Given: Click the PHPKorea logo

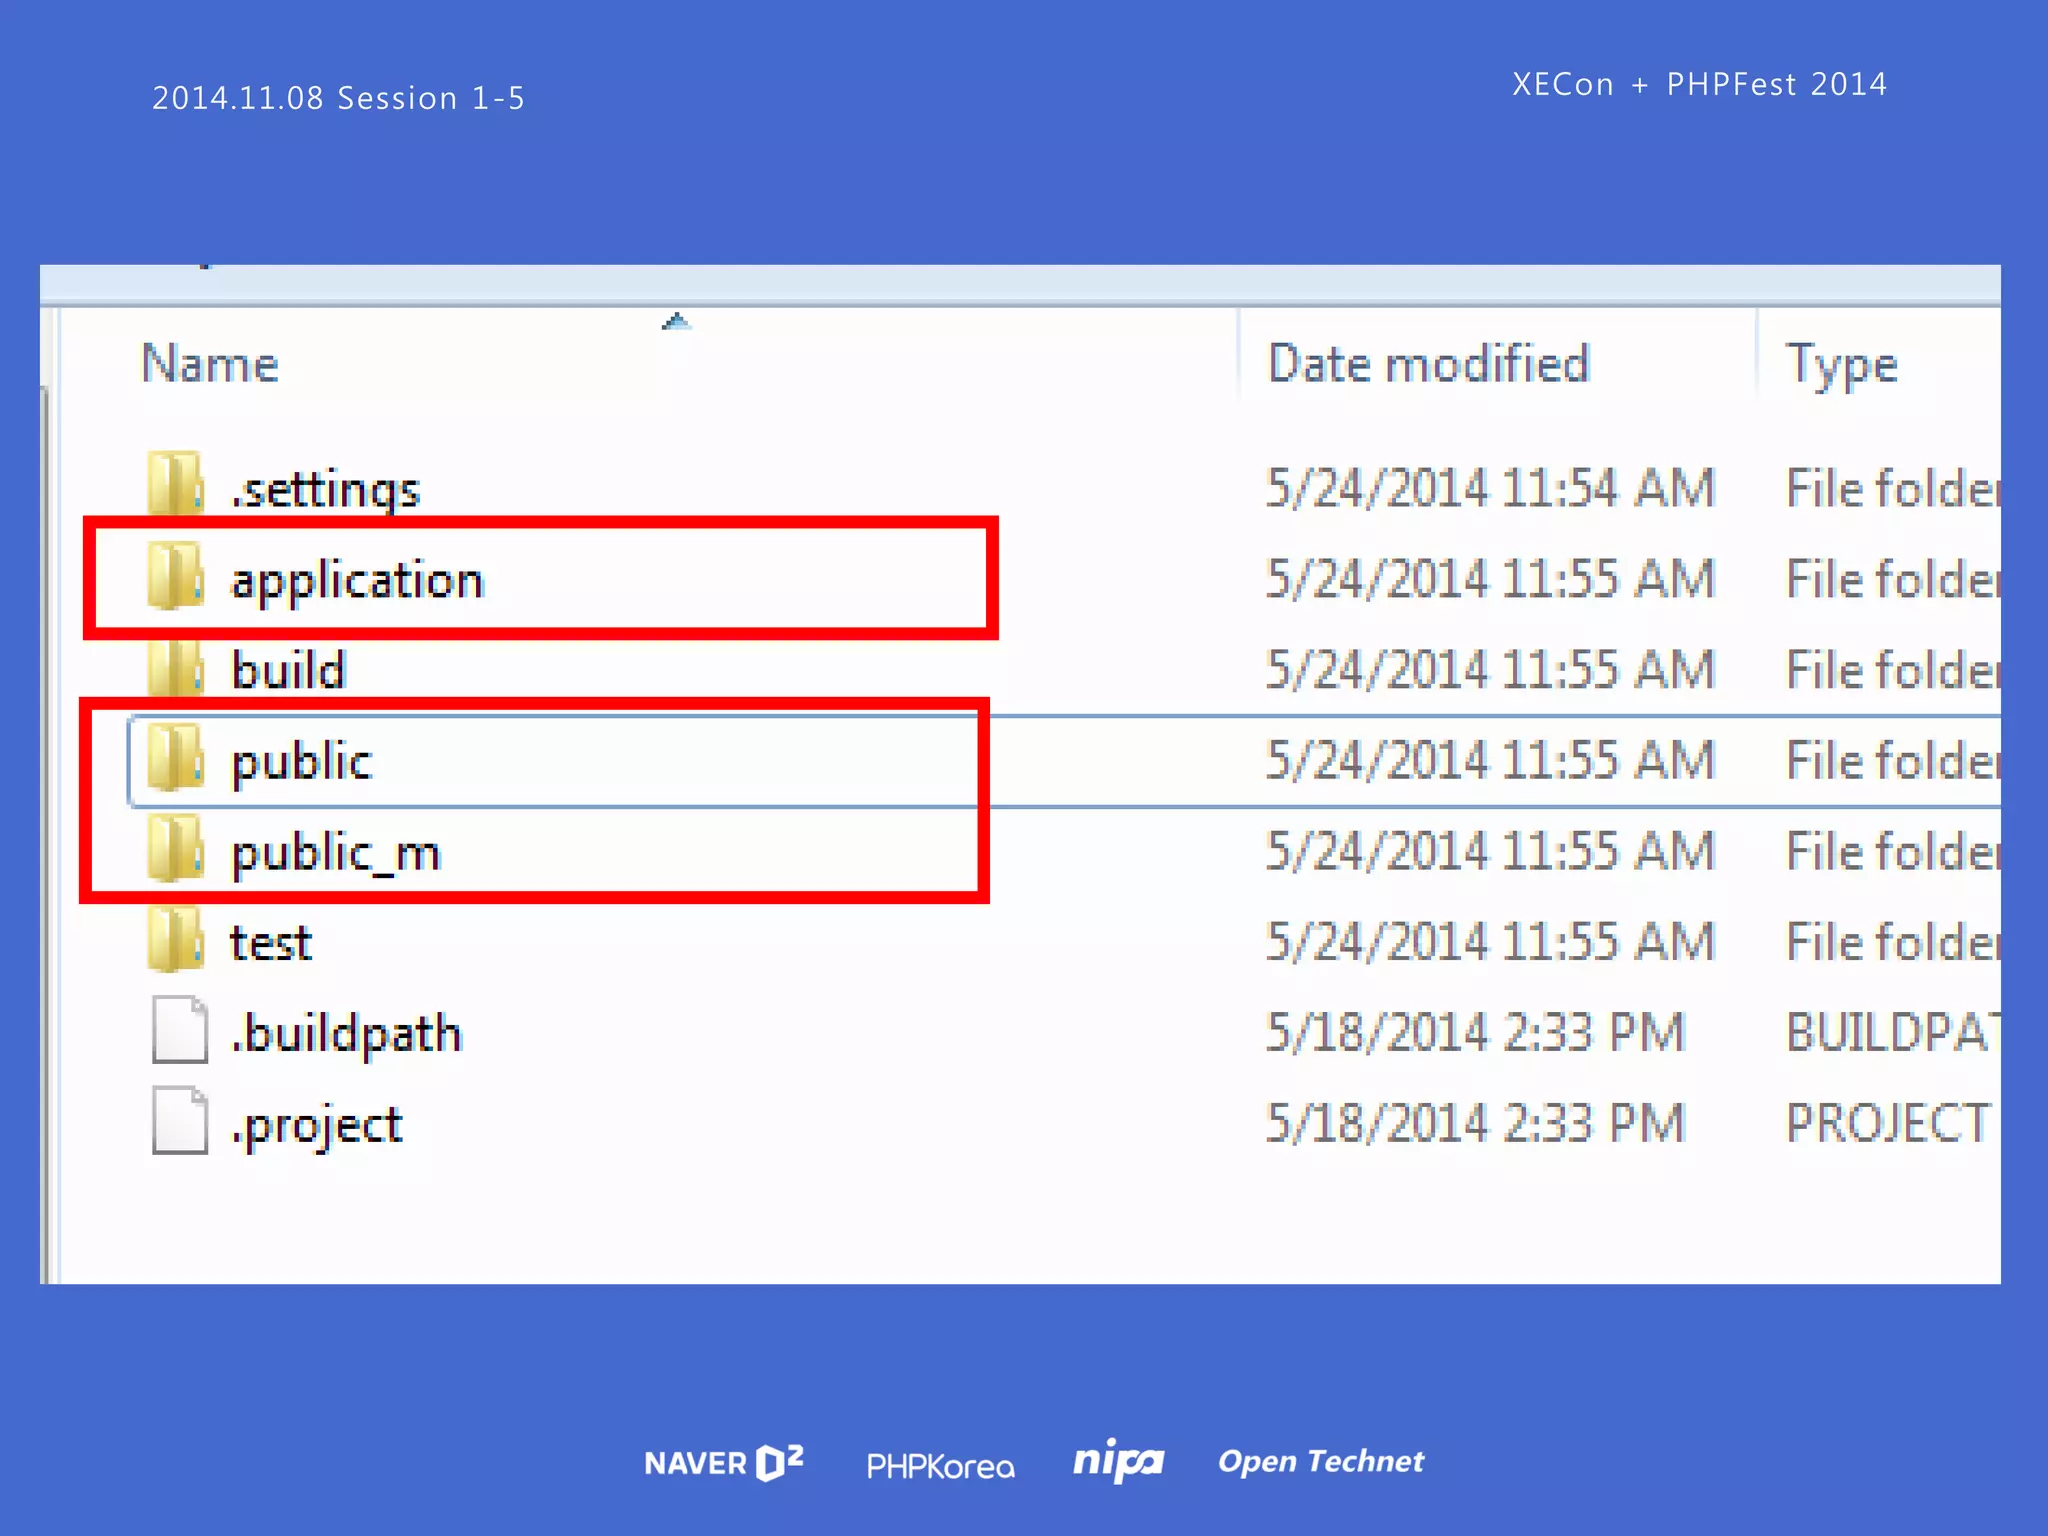Looking at the screenshot, I should click(x=940, y=1466).
